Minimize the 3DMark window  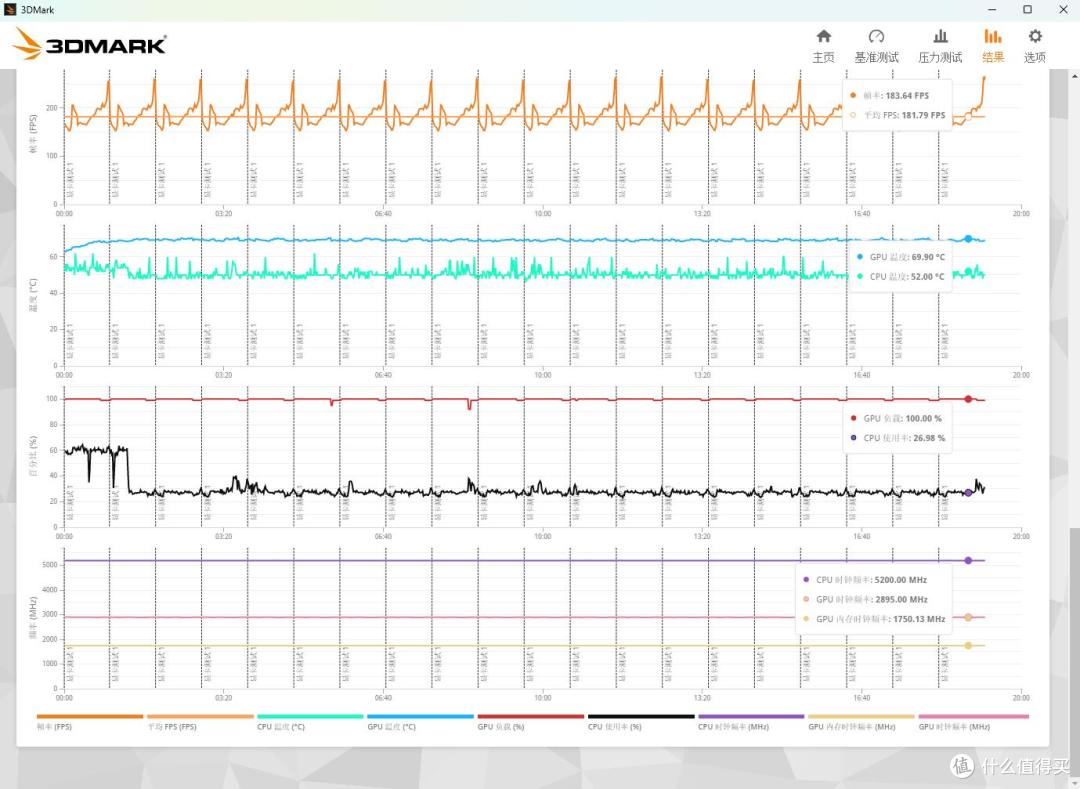pyautogui.click(x=992, y=10)
